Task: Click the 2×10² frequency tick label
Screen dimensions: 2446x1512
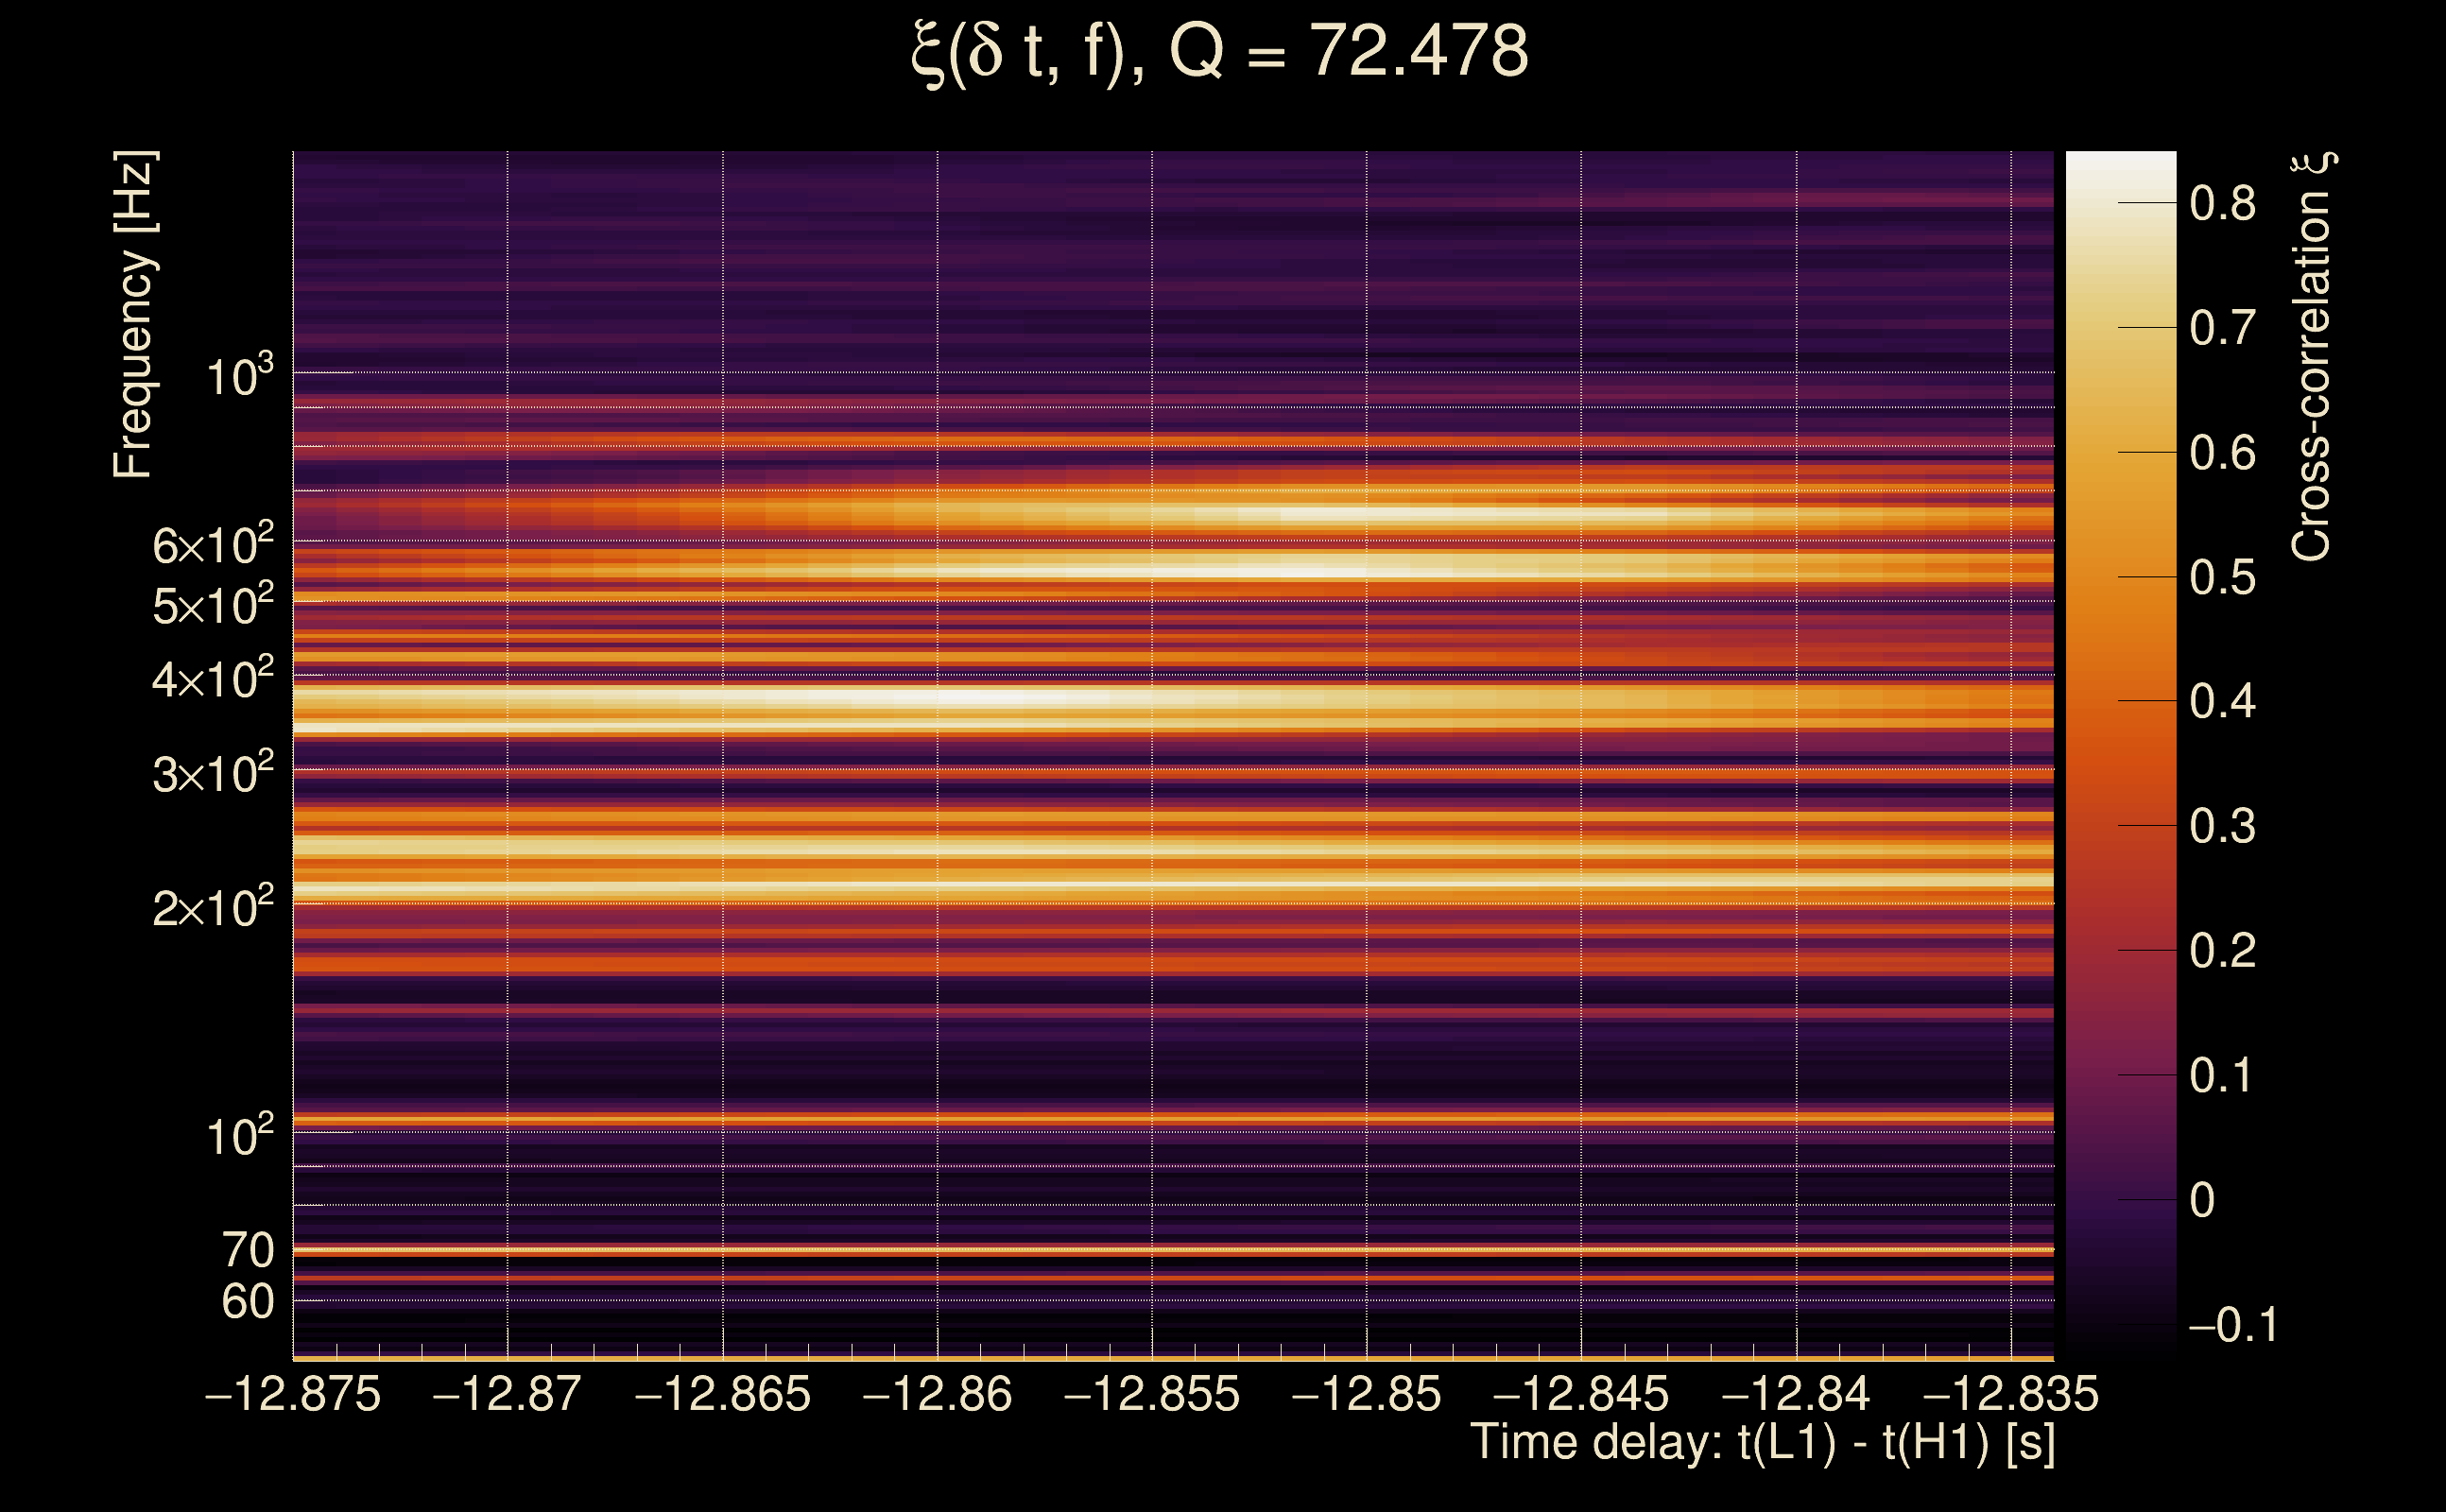Action: [x=213, y=907]
